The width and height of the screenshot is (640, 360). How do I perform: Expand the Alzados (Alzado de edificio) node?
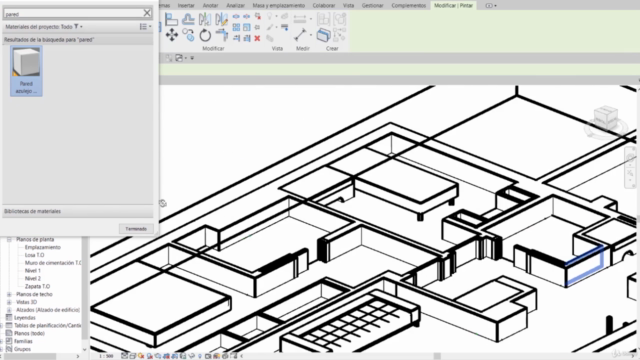click(9, 310)
